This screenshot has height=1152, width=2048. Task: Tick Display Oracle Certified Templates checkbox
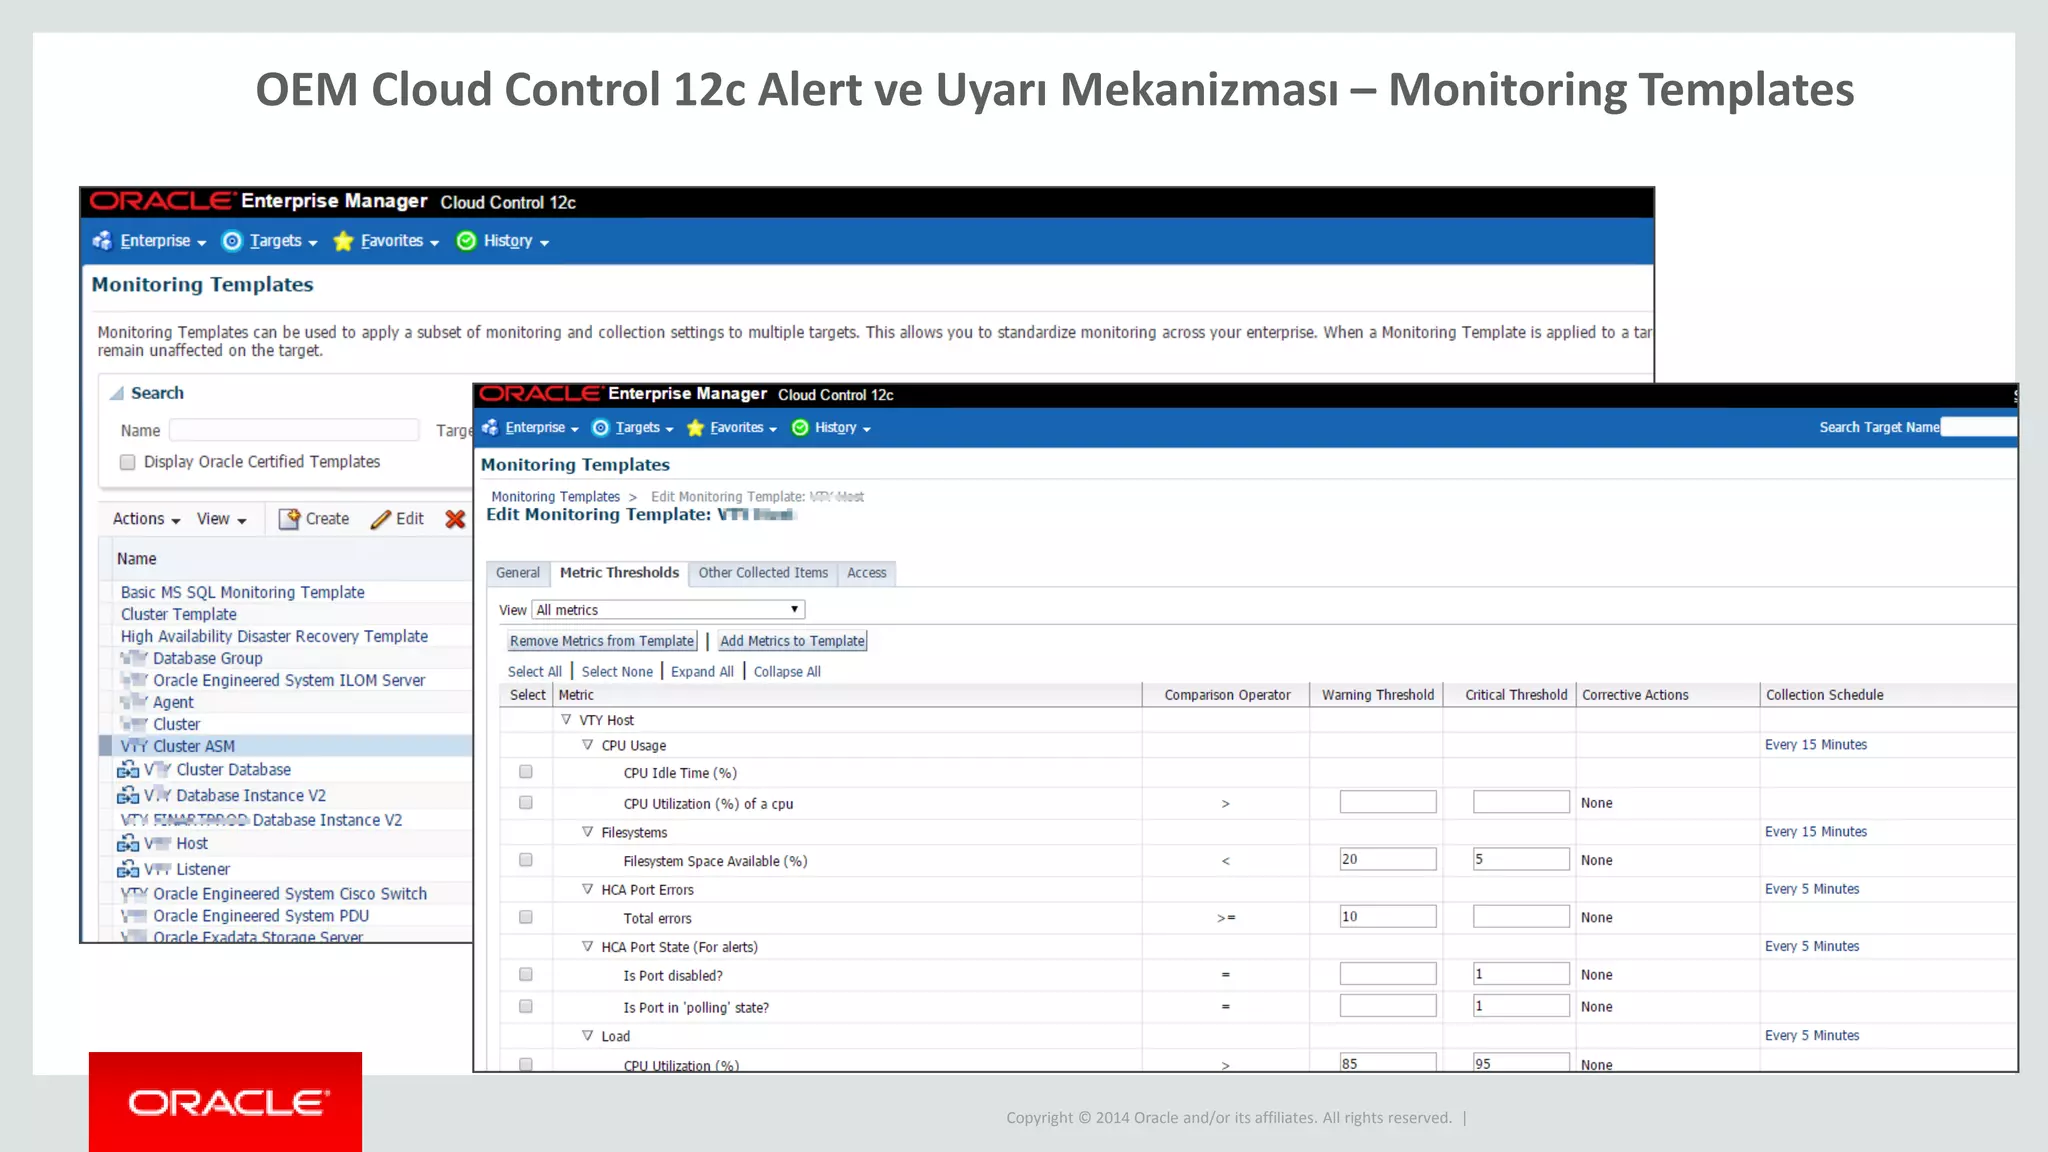click(127, 462)
